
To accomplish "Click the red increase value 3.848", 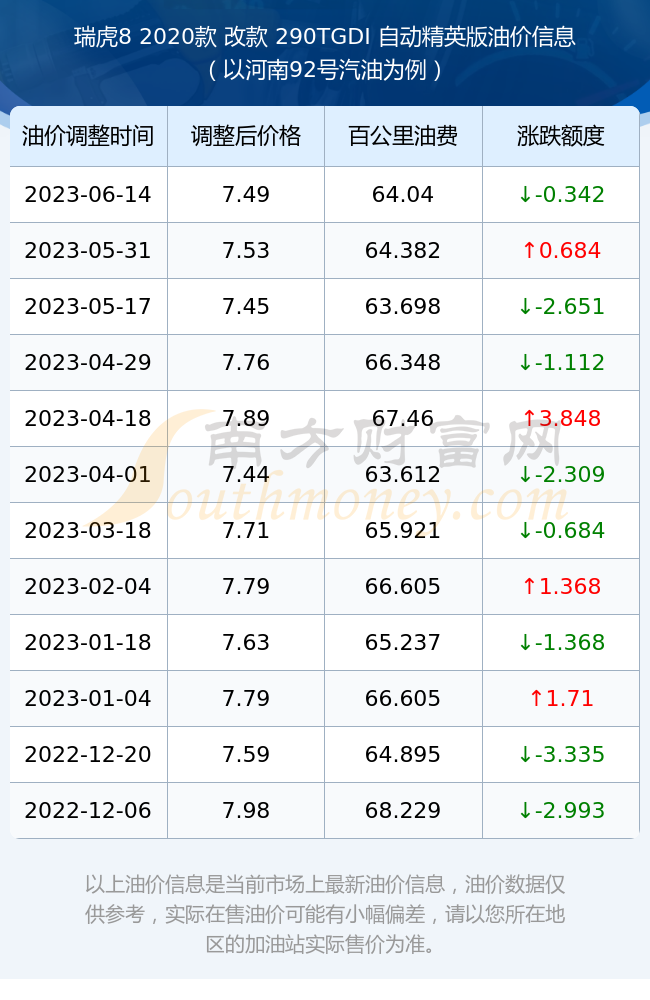I will point(561,418).
